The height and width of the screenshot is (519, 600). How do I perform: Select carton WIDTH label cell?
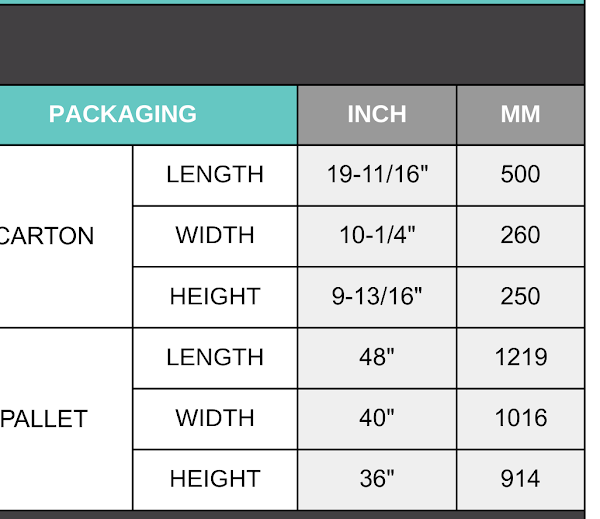(215, 236)
